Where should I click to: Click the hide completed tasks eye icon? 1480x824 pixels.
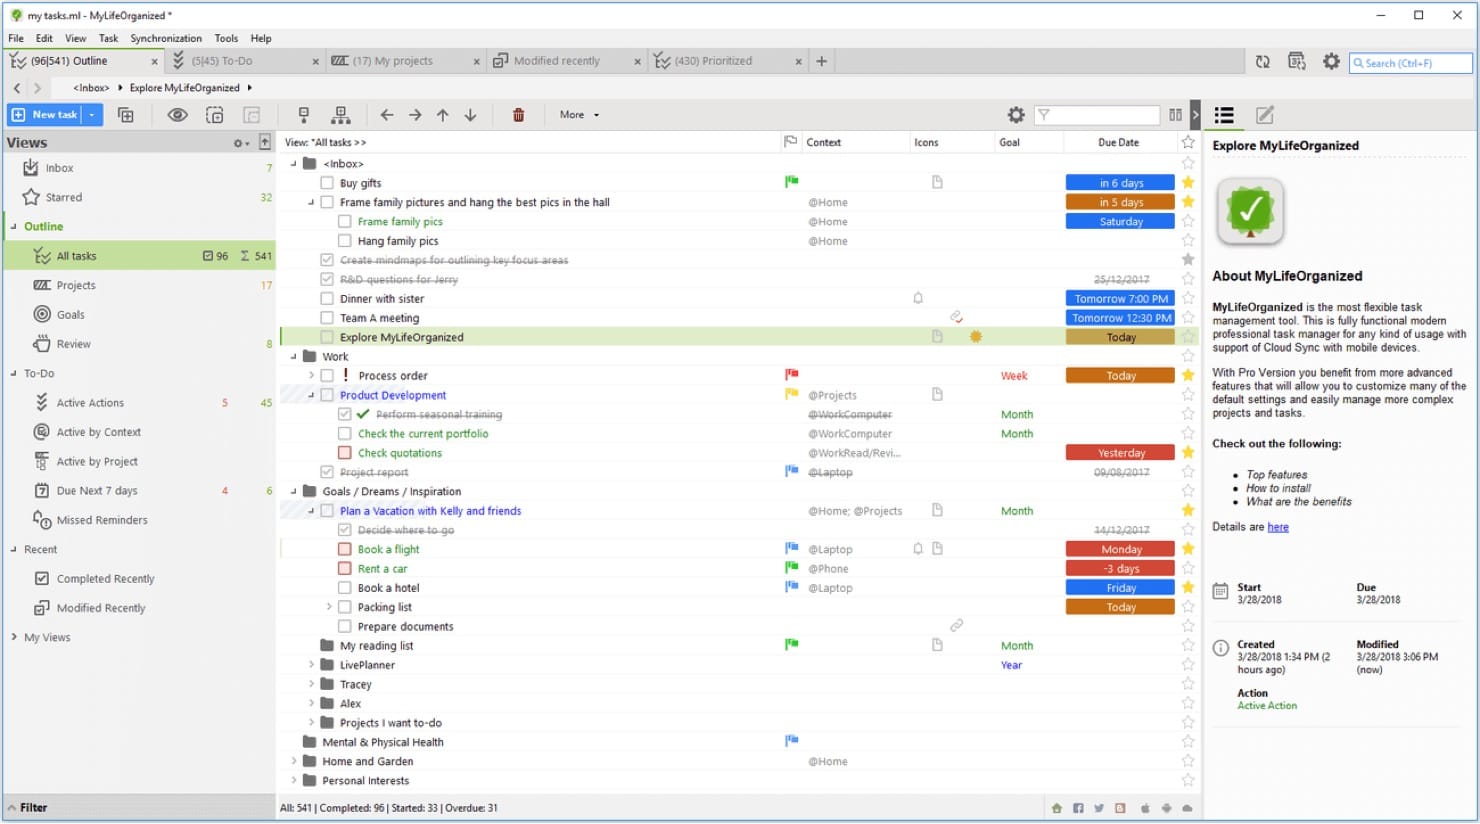click(178, 114)
